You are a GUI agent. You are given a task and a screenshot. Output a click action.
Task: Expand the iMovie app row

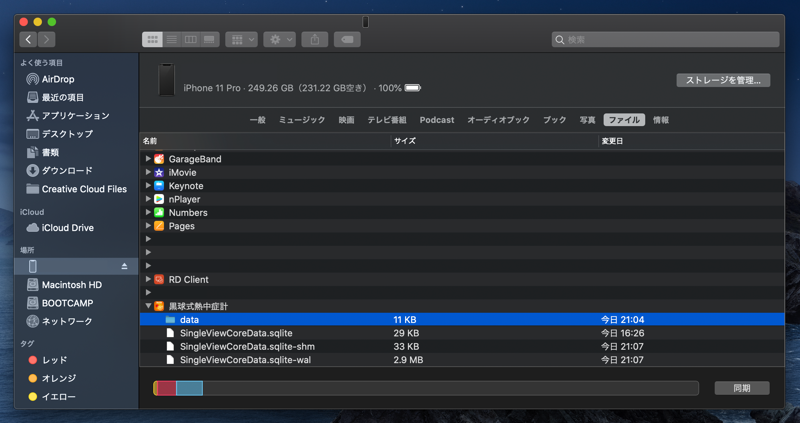pos(148,172)
